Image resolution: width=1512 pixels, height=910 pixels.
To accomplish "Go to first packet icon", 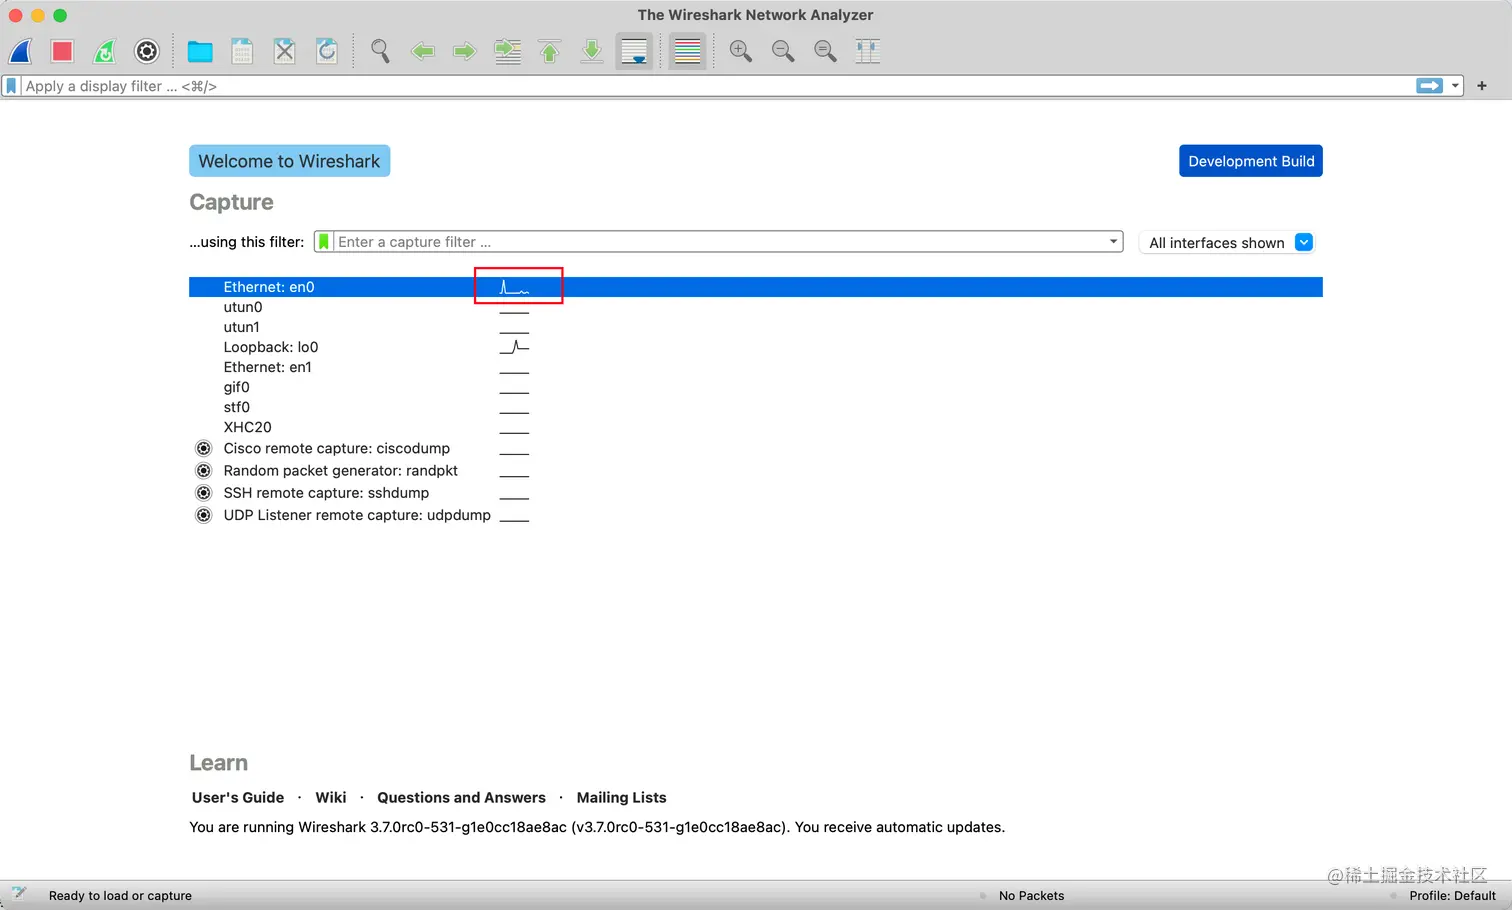I will 550,51.
